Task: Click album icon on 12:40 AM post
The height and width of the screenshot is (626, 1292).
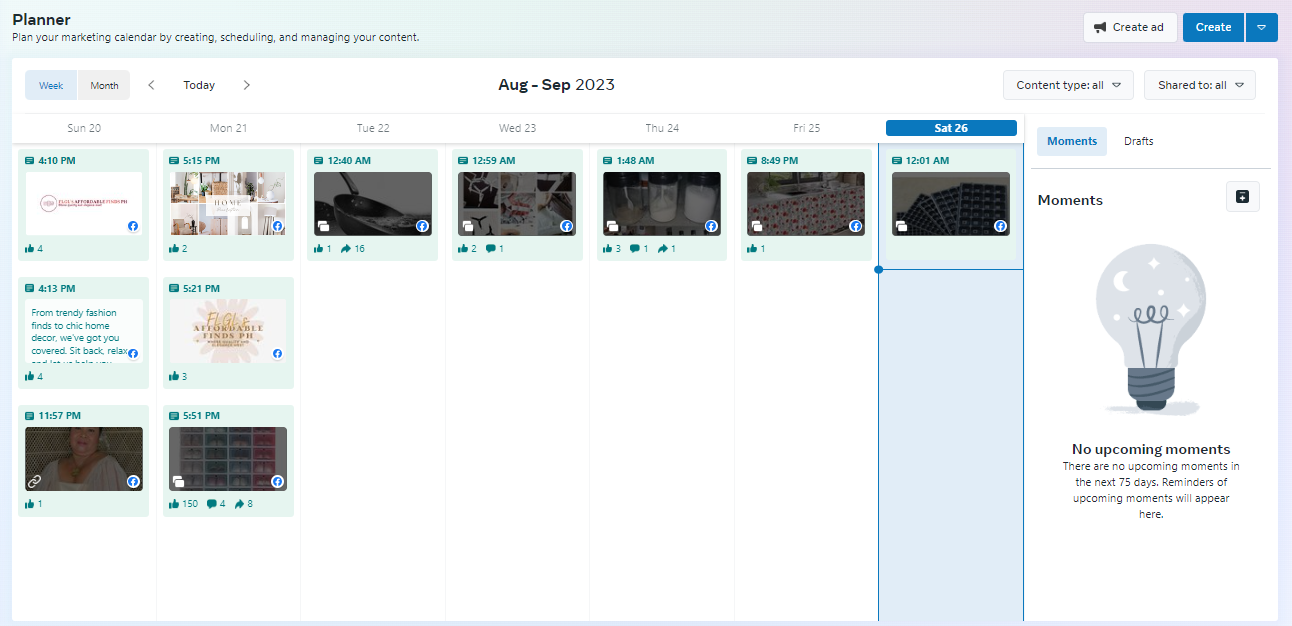Action: click(x=324, y=227)
